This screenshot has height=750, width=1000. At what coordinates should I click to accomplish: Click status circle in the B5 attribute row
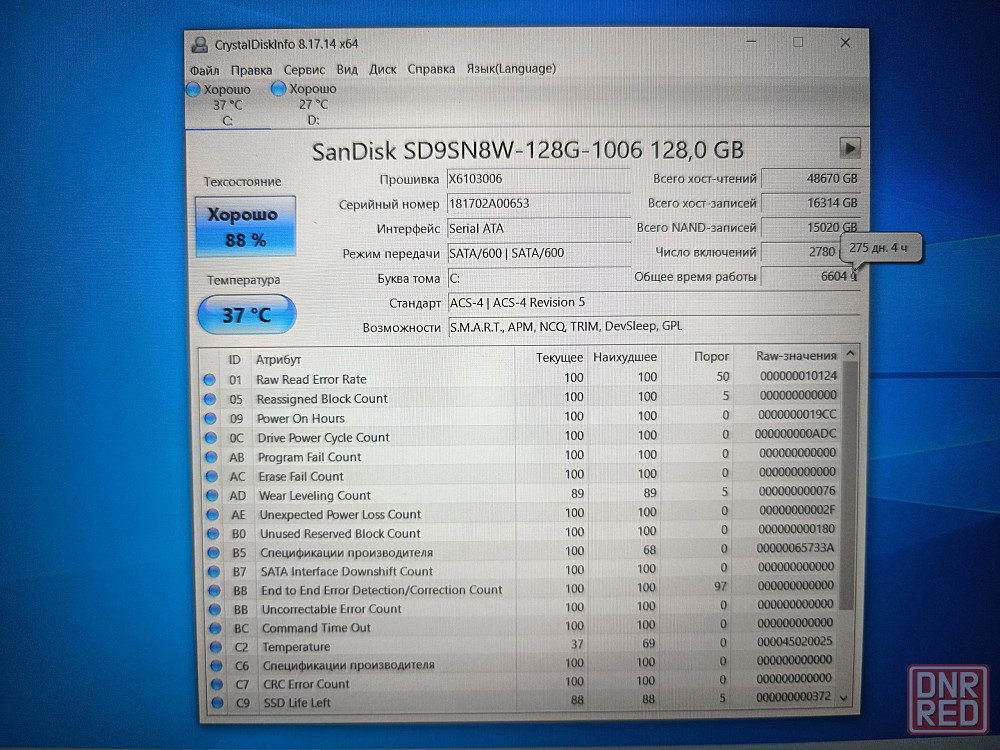pos(214,552)
